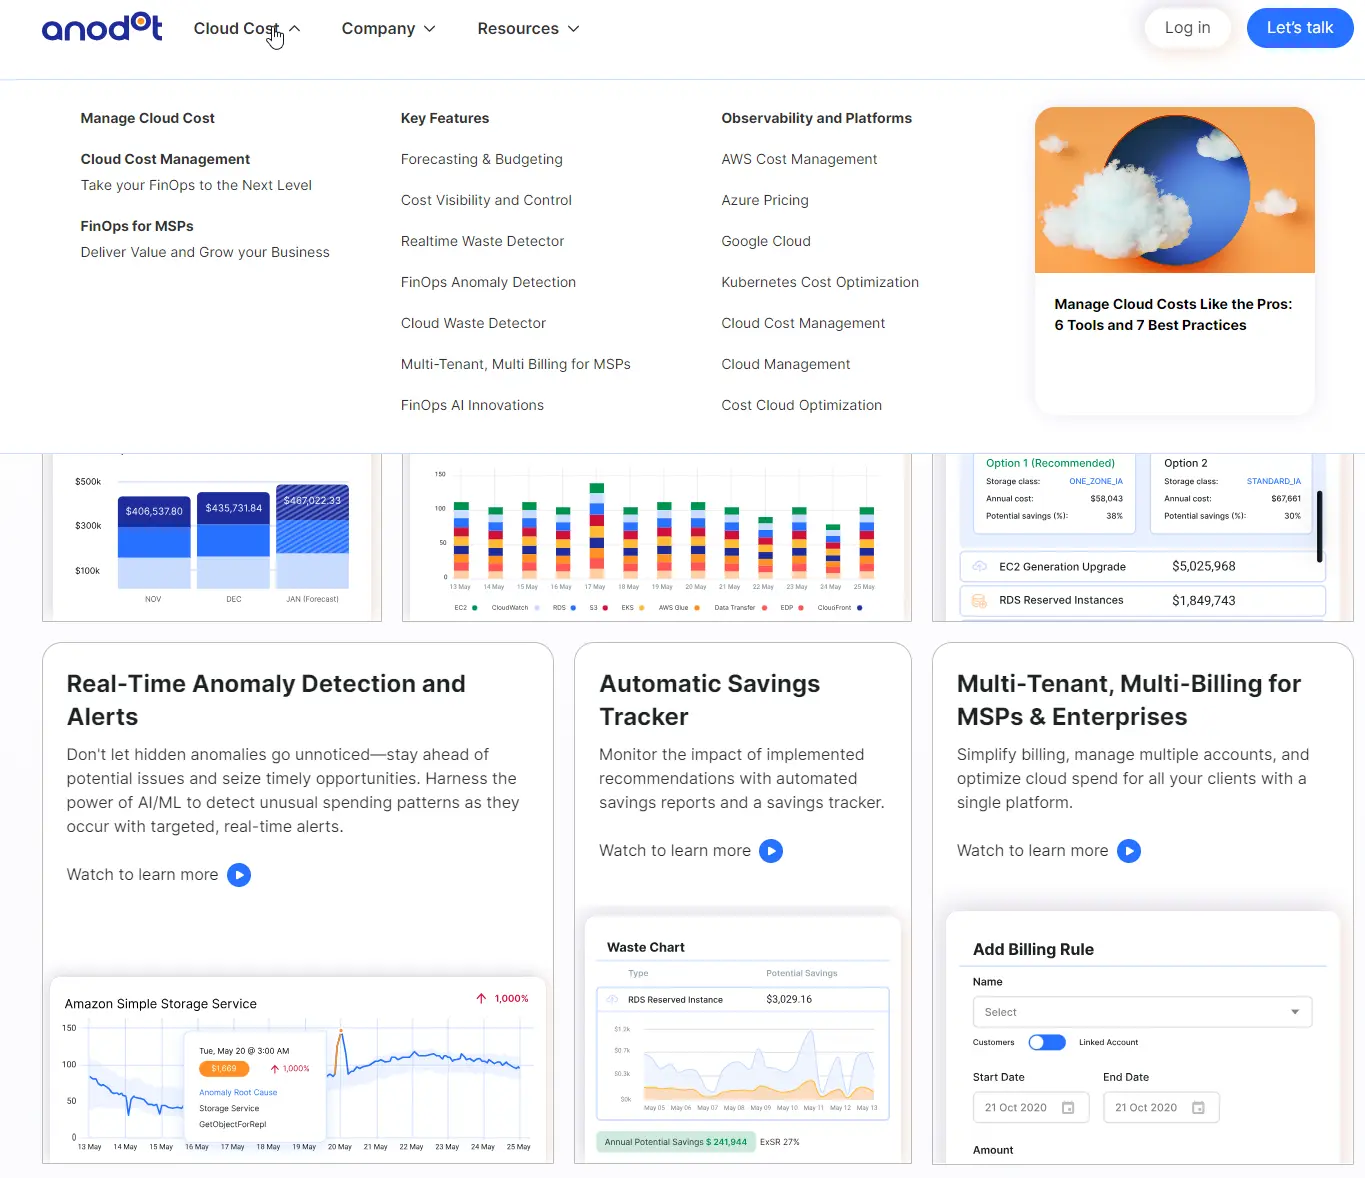Play the Real-Time Anomaly Detection video icon
Screen dimensions: 1365x1178
coord(239,875)
